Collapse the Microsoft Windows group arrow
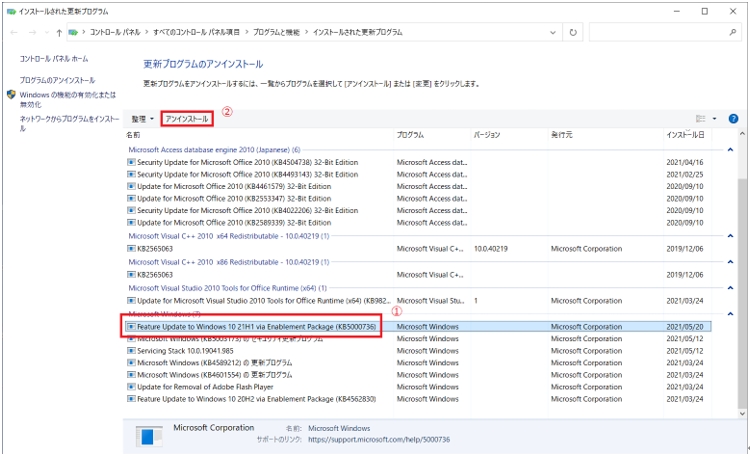Image resolution: width=750 pixels, height=456 pixels. pos(730,314)
